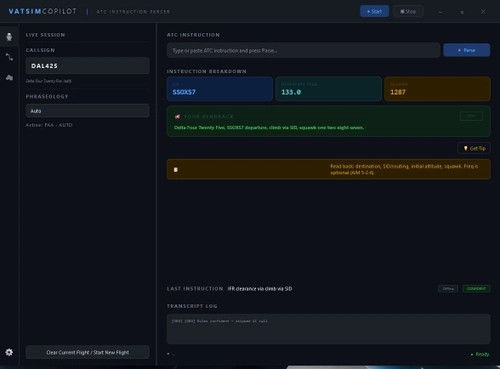
Task: Click the 'IFR clearance via climb via SID' text
Action: 260,289
